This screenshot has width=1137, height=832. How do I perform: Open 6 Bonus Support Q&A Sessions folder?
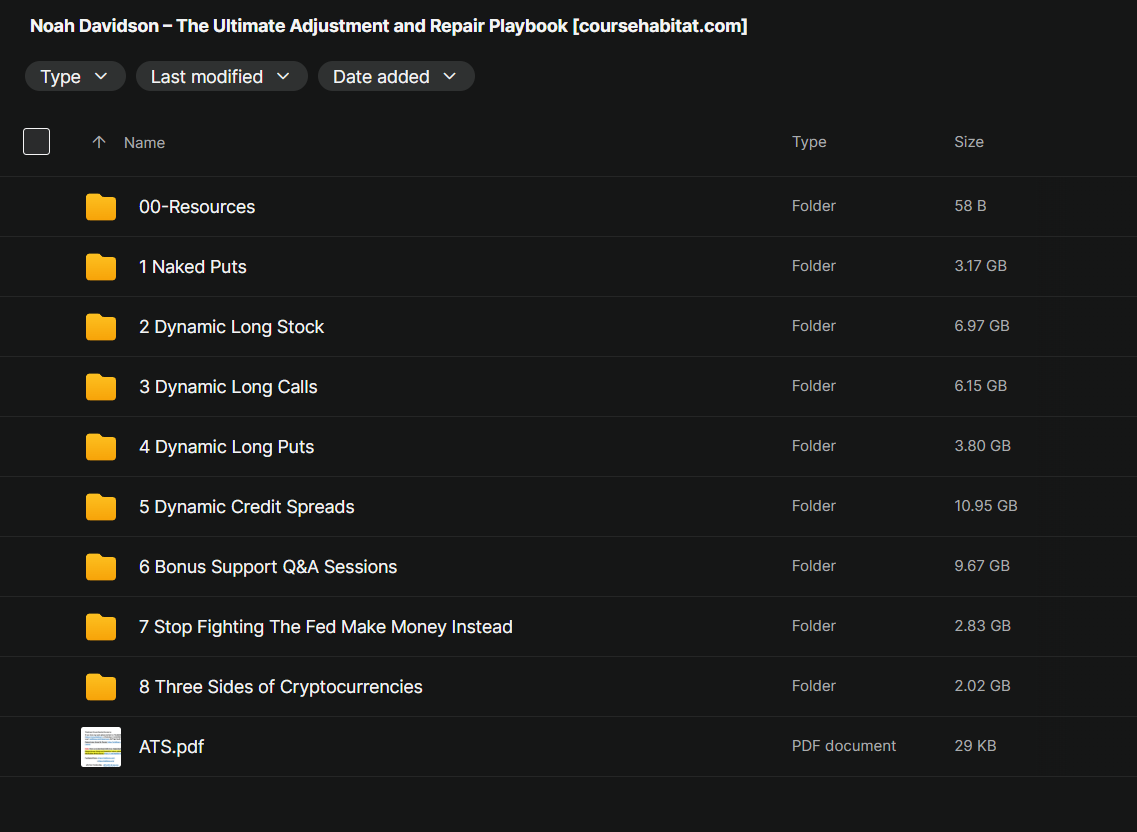[x=268, y=567]
